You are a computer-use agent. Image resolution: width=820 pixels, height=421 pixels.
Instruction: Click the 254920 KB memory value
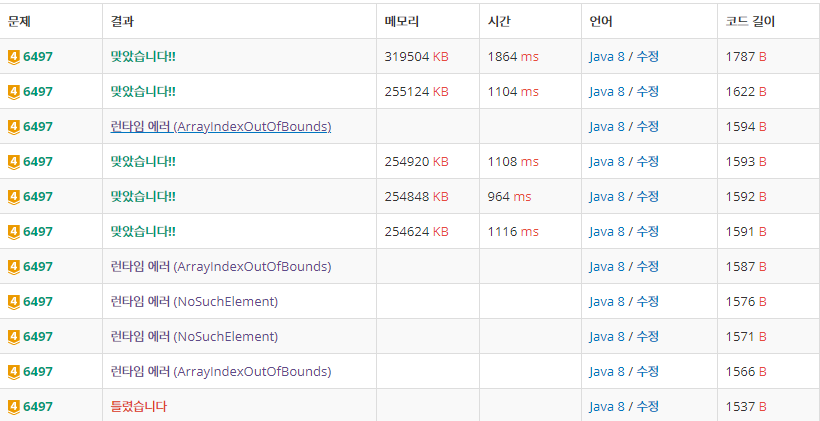pyautogui.click(x=417, y=162)
